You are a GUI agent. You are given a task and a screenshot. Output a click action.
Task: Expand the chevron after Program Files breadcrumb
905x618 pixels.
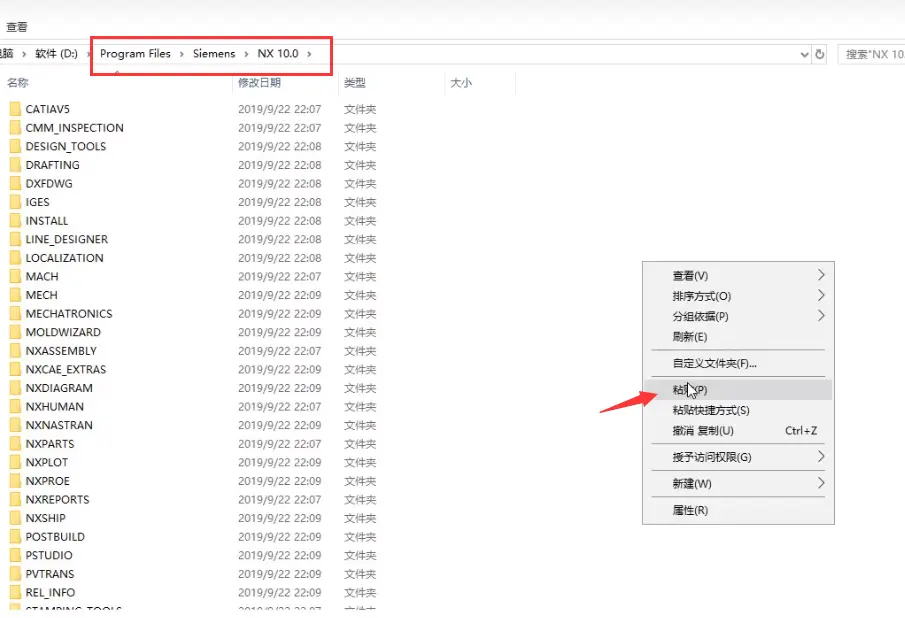[182, 54]
